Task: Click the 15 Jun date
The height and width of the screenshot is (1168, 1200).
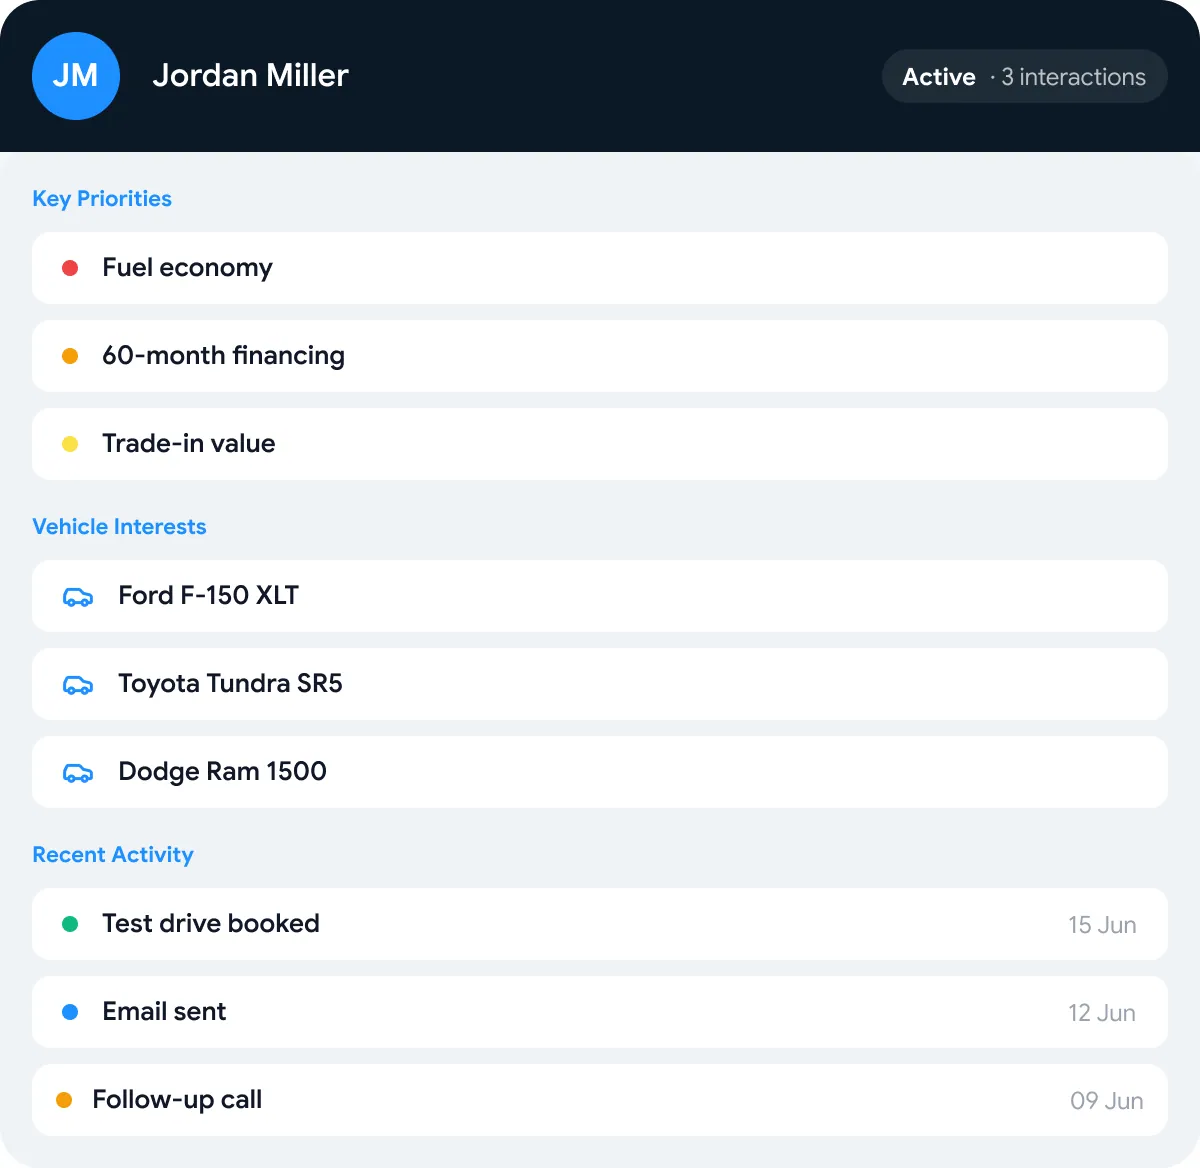Action: (1102, 925)
